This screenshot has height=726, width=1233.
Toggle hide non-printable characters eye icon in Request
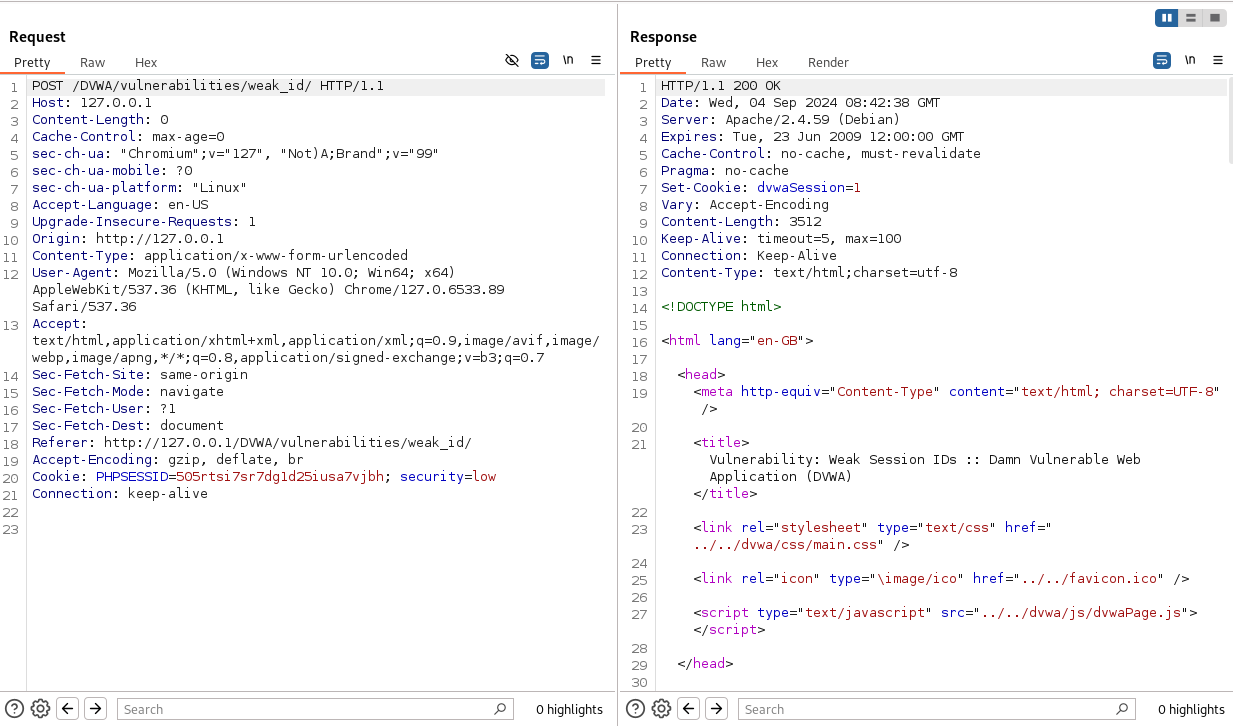512,61
